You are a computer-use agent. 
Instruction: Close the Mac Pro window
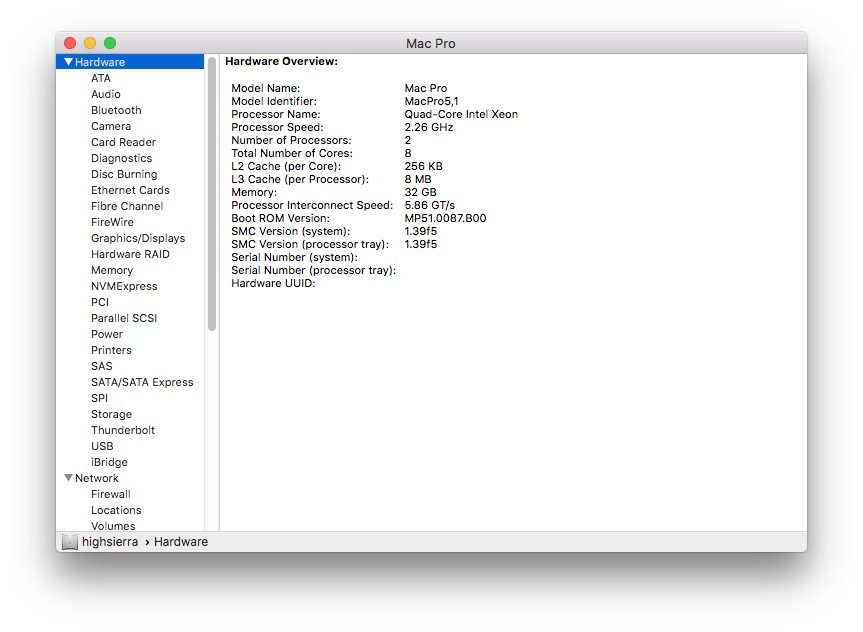pyautogui.click(x=70, y=43)
